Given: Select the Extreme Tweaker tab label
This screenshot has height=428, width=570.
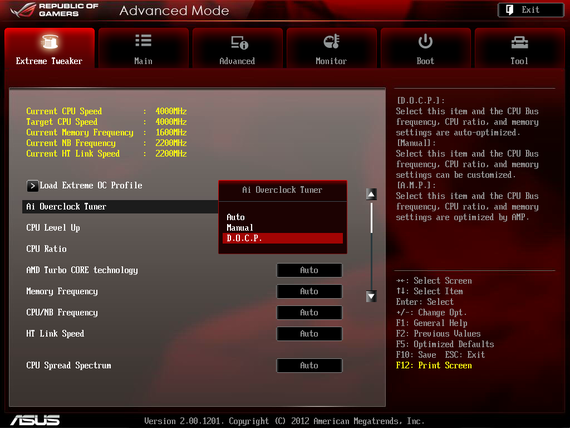Looking at the screenshot, I should 49,61.
